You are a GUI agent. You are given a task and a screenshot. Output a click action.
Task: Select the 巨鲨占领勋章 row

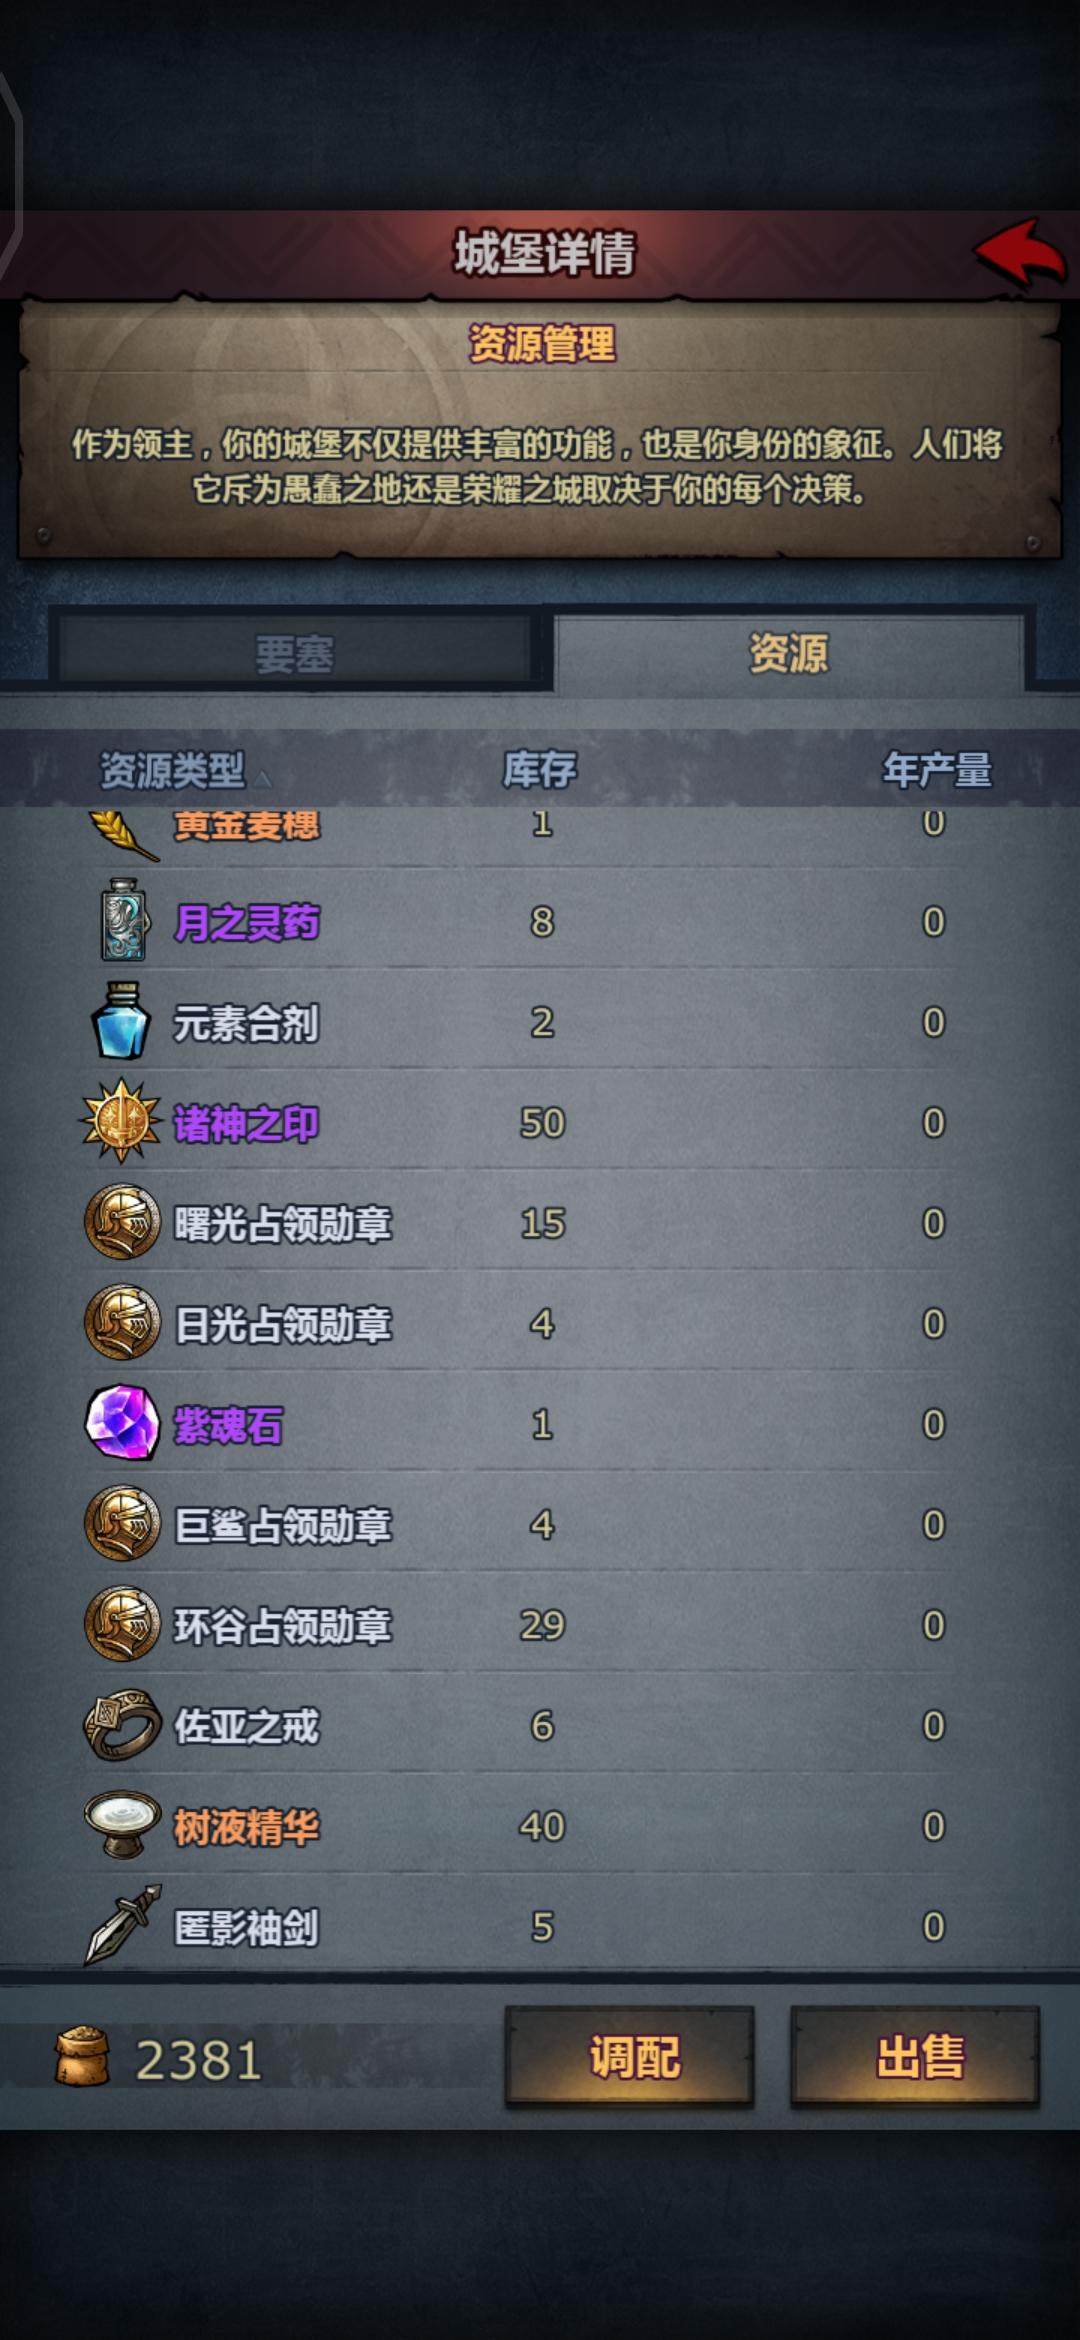[540, 1523]
